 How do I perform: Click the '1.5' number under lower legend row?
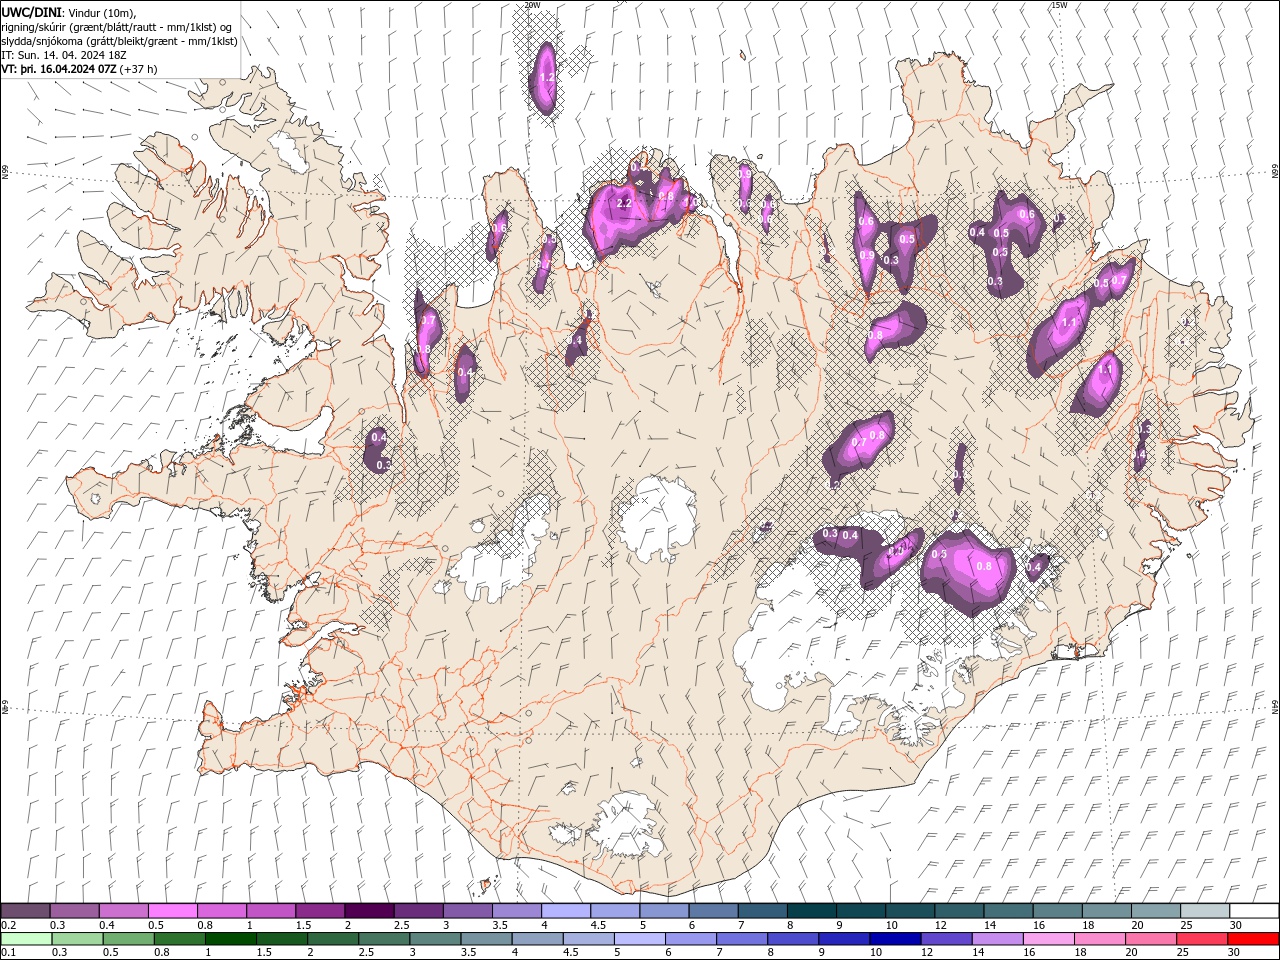(x=264, y=952)
